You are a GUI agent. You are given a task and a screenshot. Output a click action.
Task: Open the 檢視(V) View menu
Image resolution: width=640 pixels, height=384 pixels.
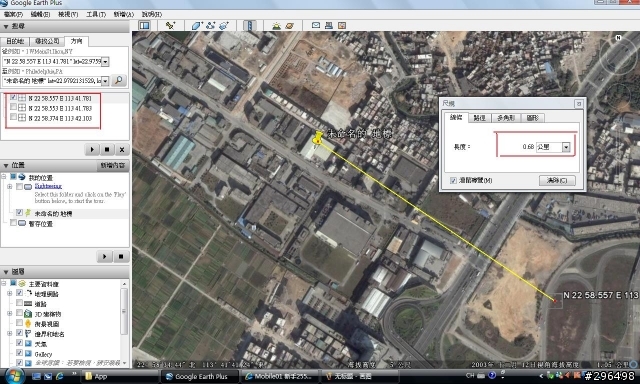68,14
